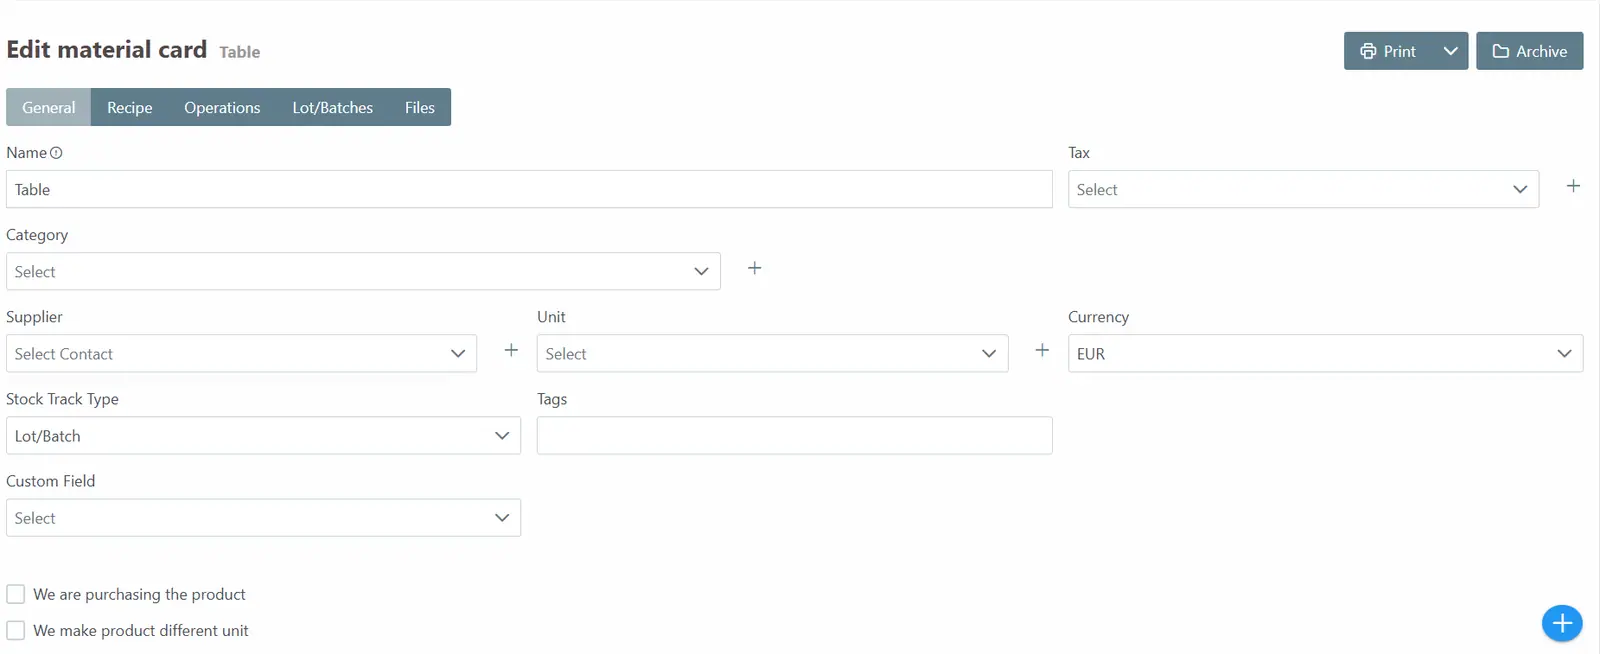Open Stock Track Type Lot/Batch dropdown

coord(263,435)
